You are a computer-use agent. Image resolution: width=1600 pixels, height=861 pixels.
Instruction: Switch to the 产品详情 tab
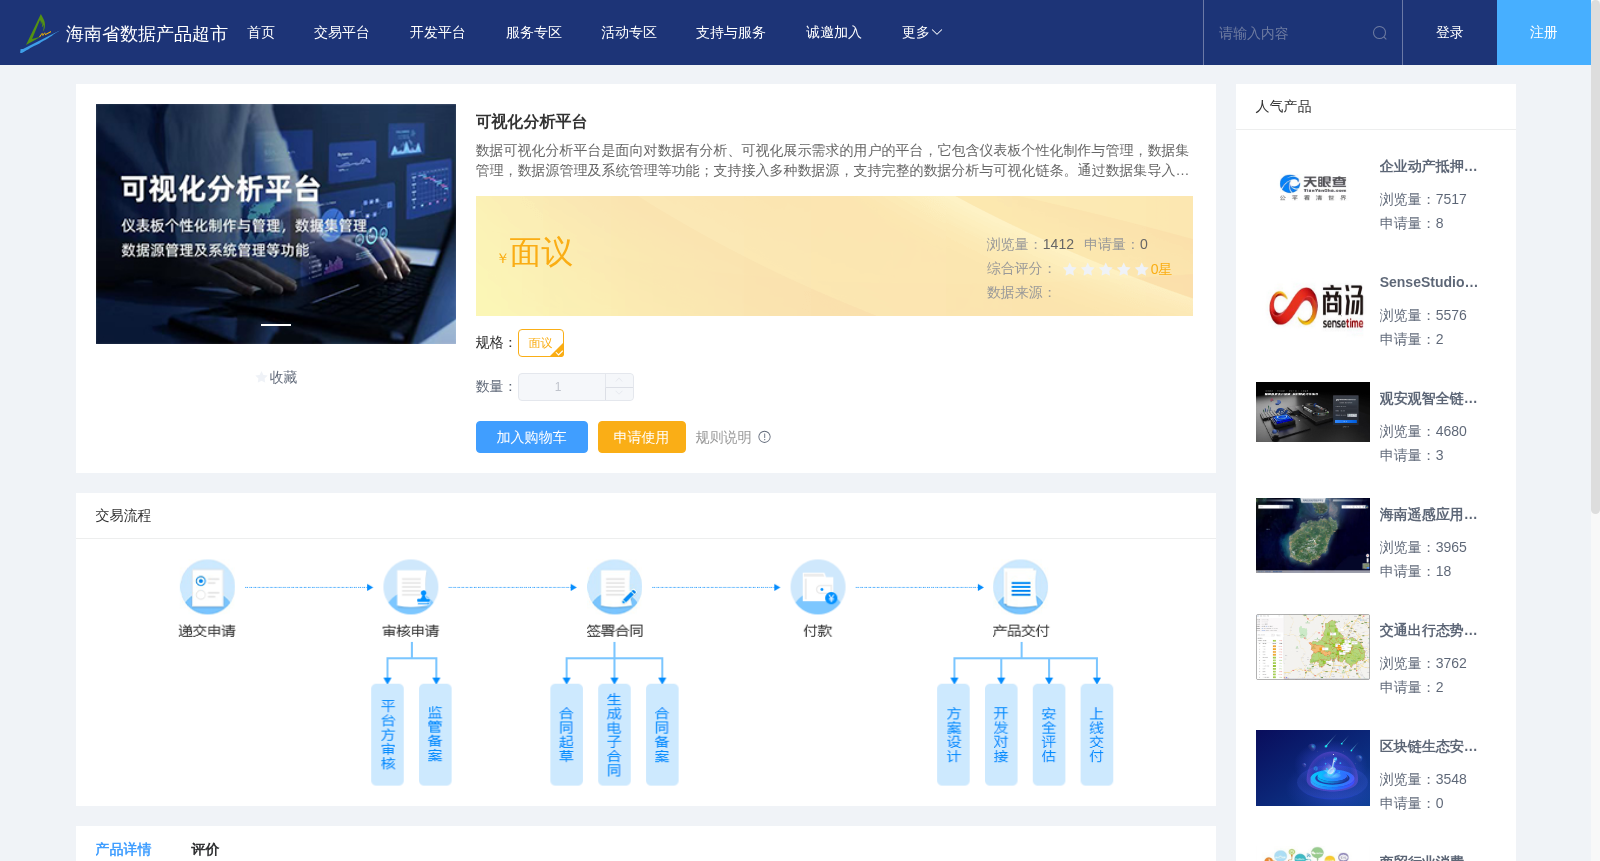(123, 849)
